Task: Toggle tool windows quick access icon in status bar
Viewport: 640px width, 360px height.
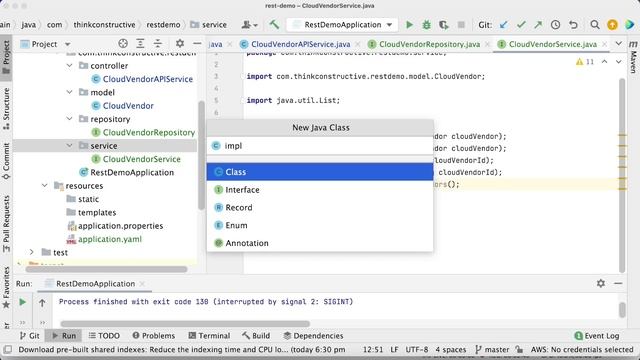Action: [7, 349]
